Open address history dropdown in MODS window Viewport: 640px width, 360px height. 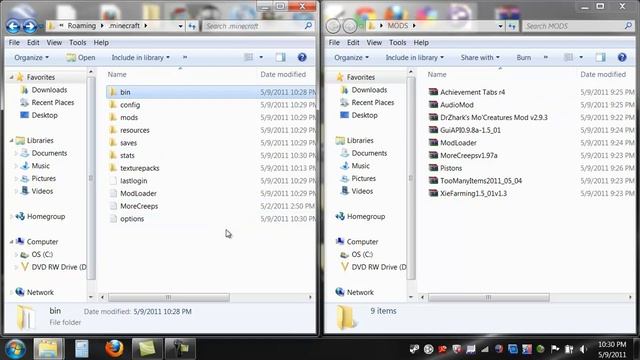pyautogui.click(x=500, y=26)
